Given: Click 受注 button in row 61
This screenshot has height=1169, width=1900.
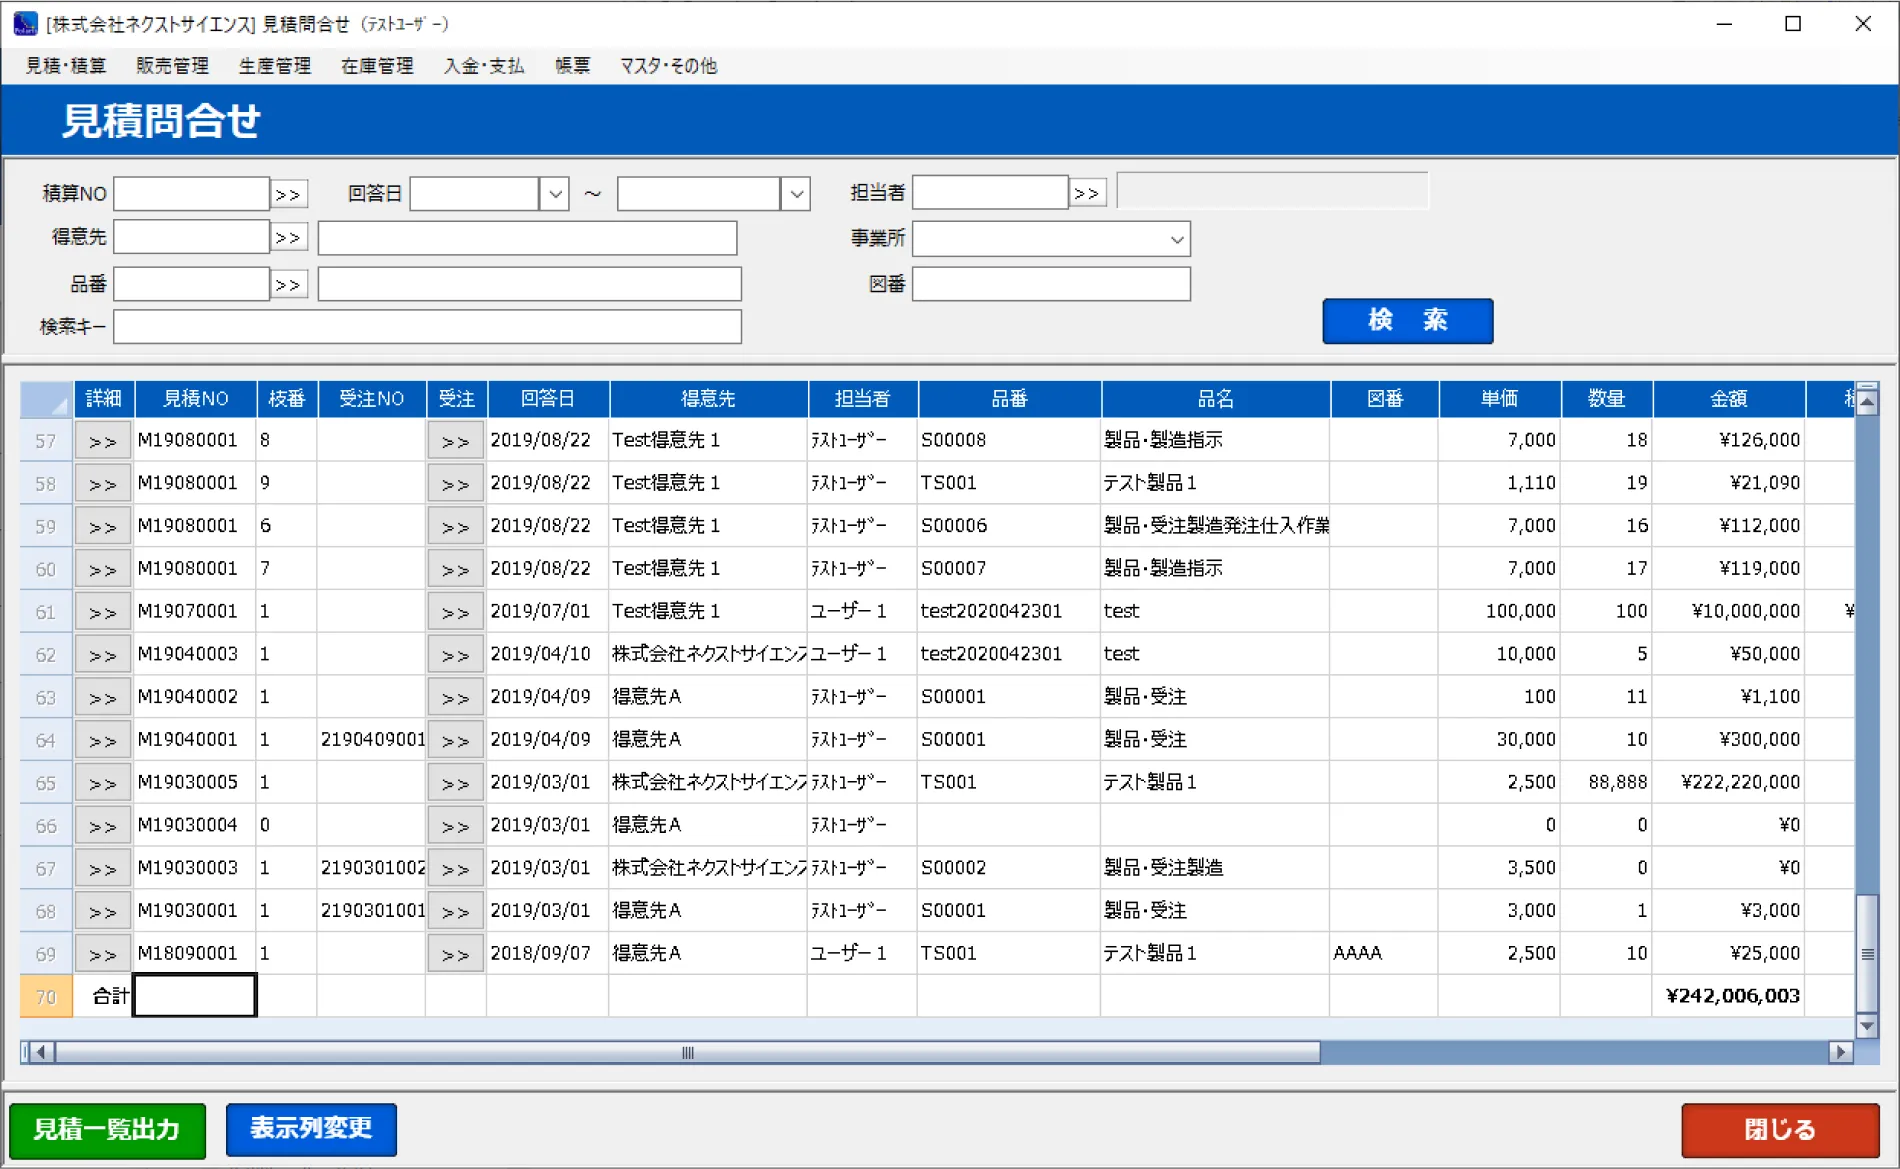Looking at the screenshot, I should tap(456, 612).
